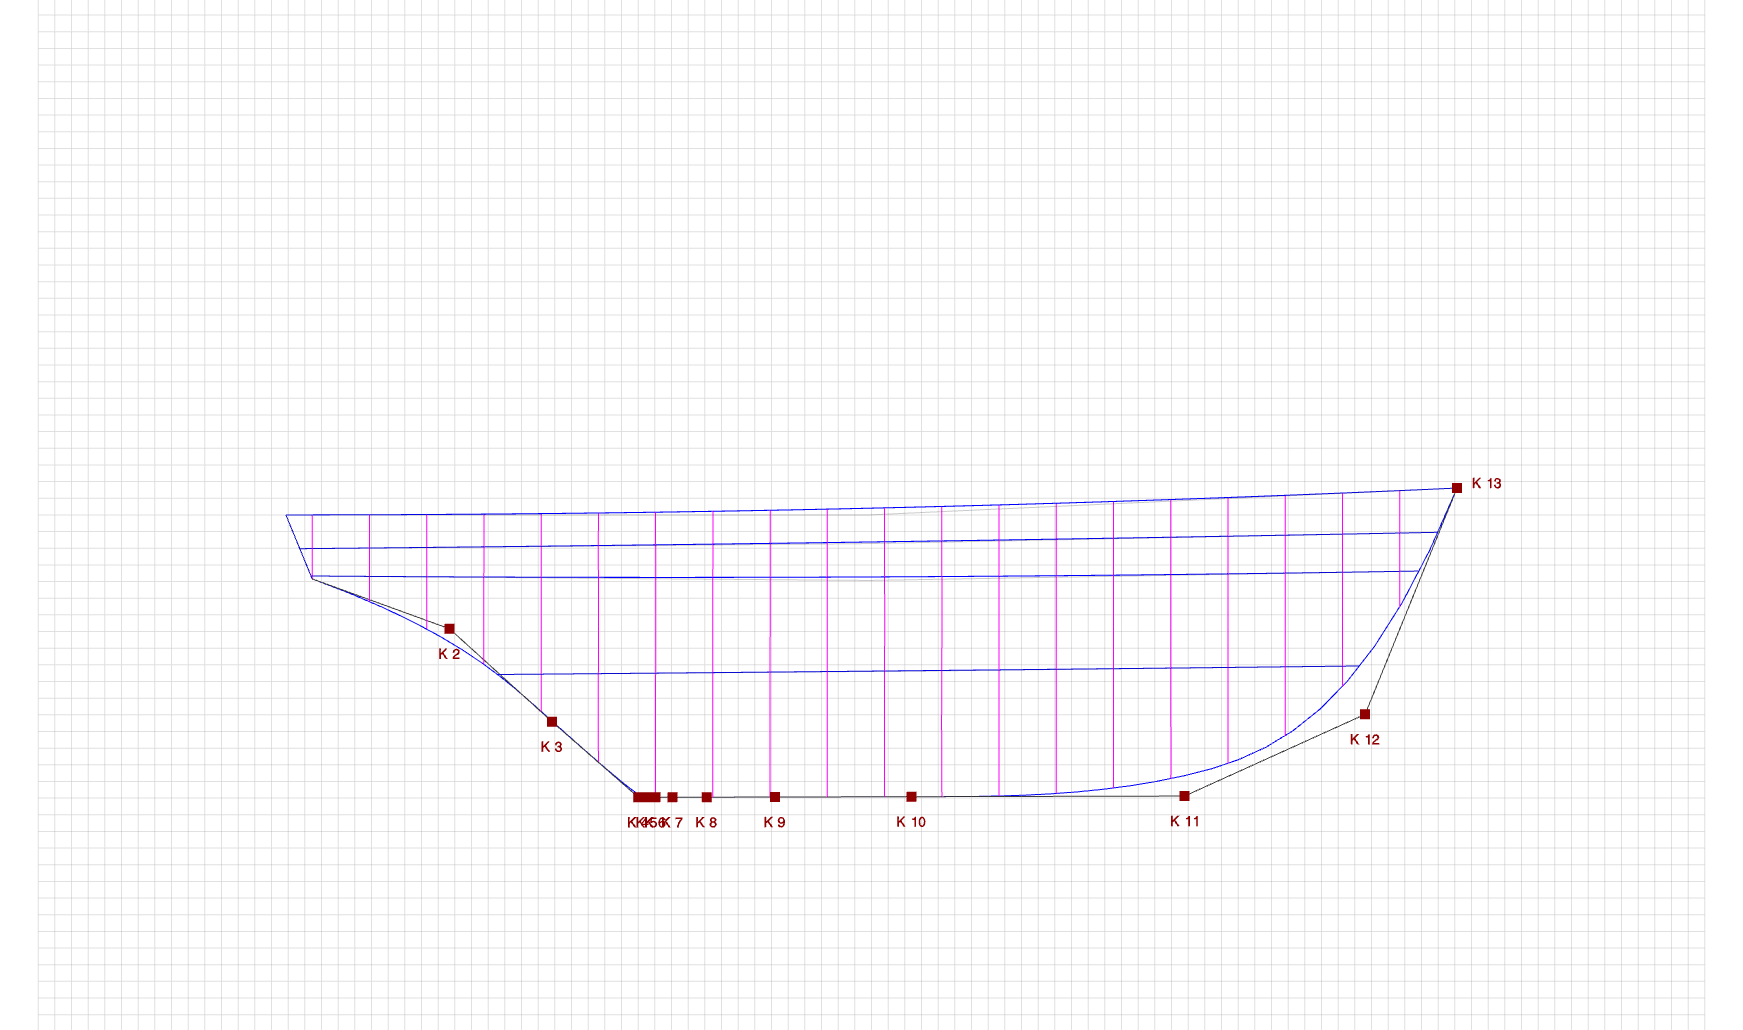Click the top-left corner of the transom

287,515
